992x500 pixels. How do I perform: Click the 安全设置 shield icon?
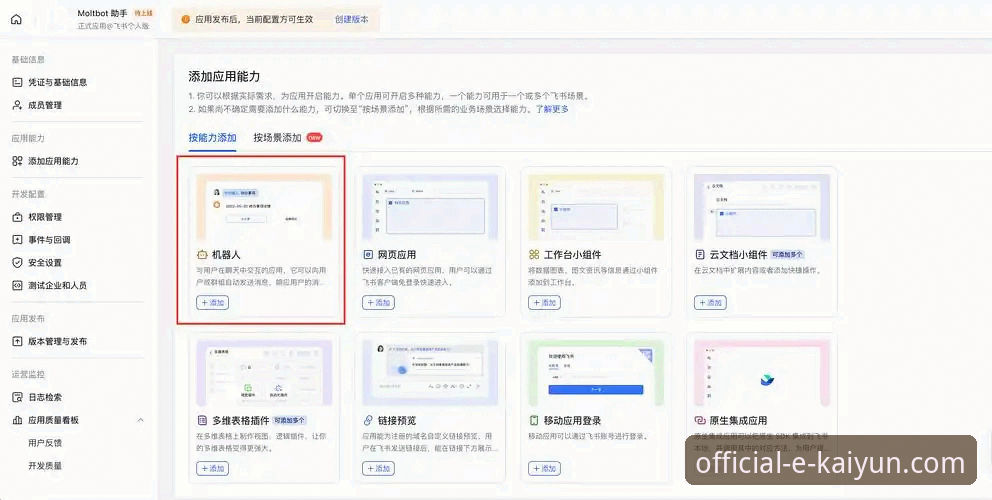tap(17, 262)
